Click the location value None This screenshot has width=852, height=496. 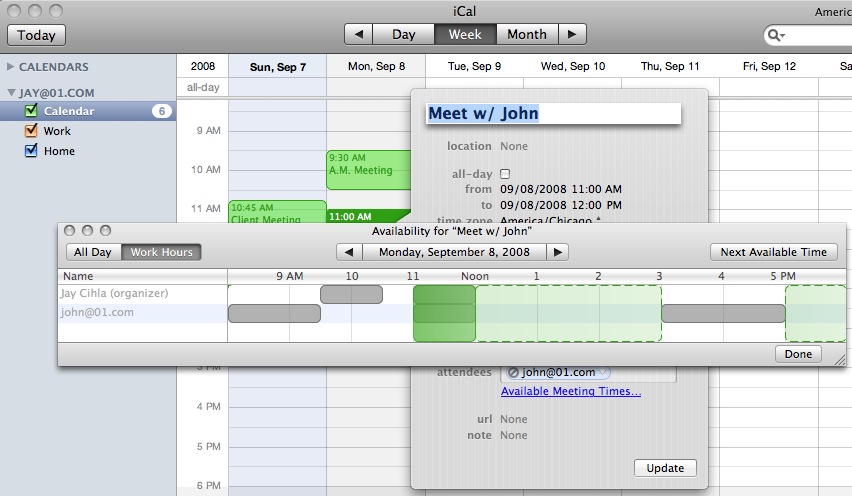pyautogui.click(x=514, y=146)
